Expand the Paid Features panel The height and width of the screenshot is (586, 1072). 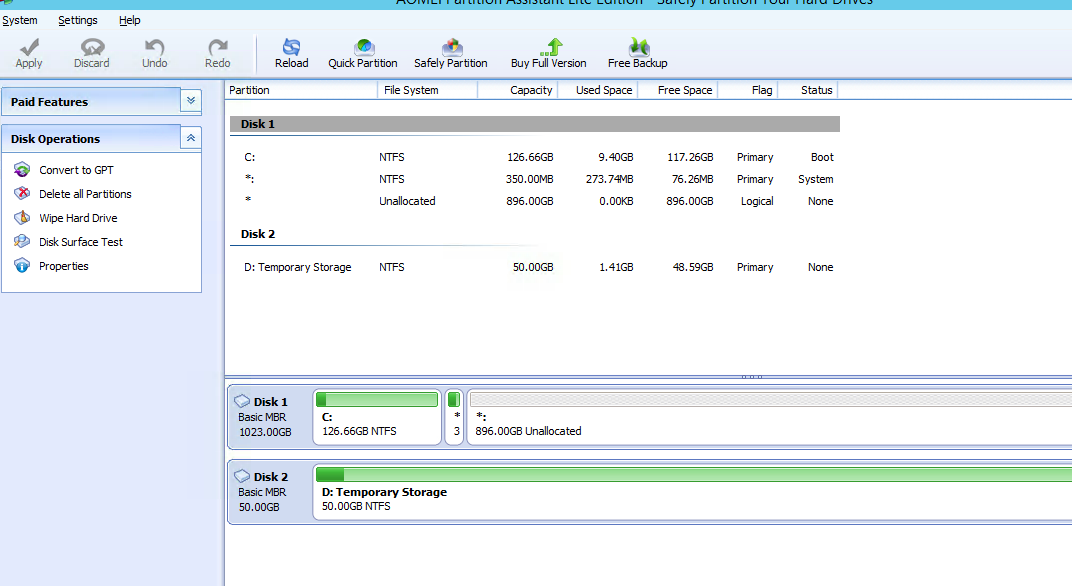click(190, 100)
